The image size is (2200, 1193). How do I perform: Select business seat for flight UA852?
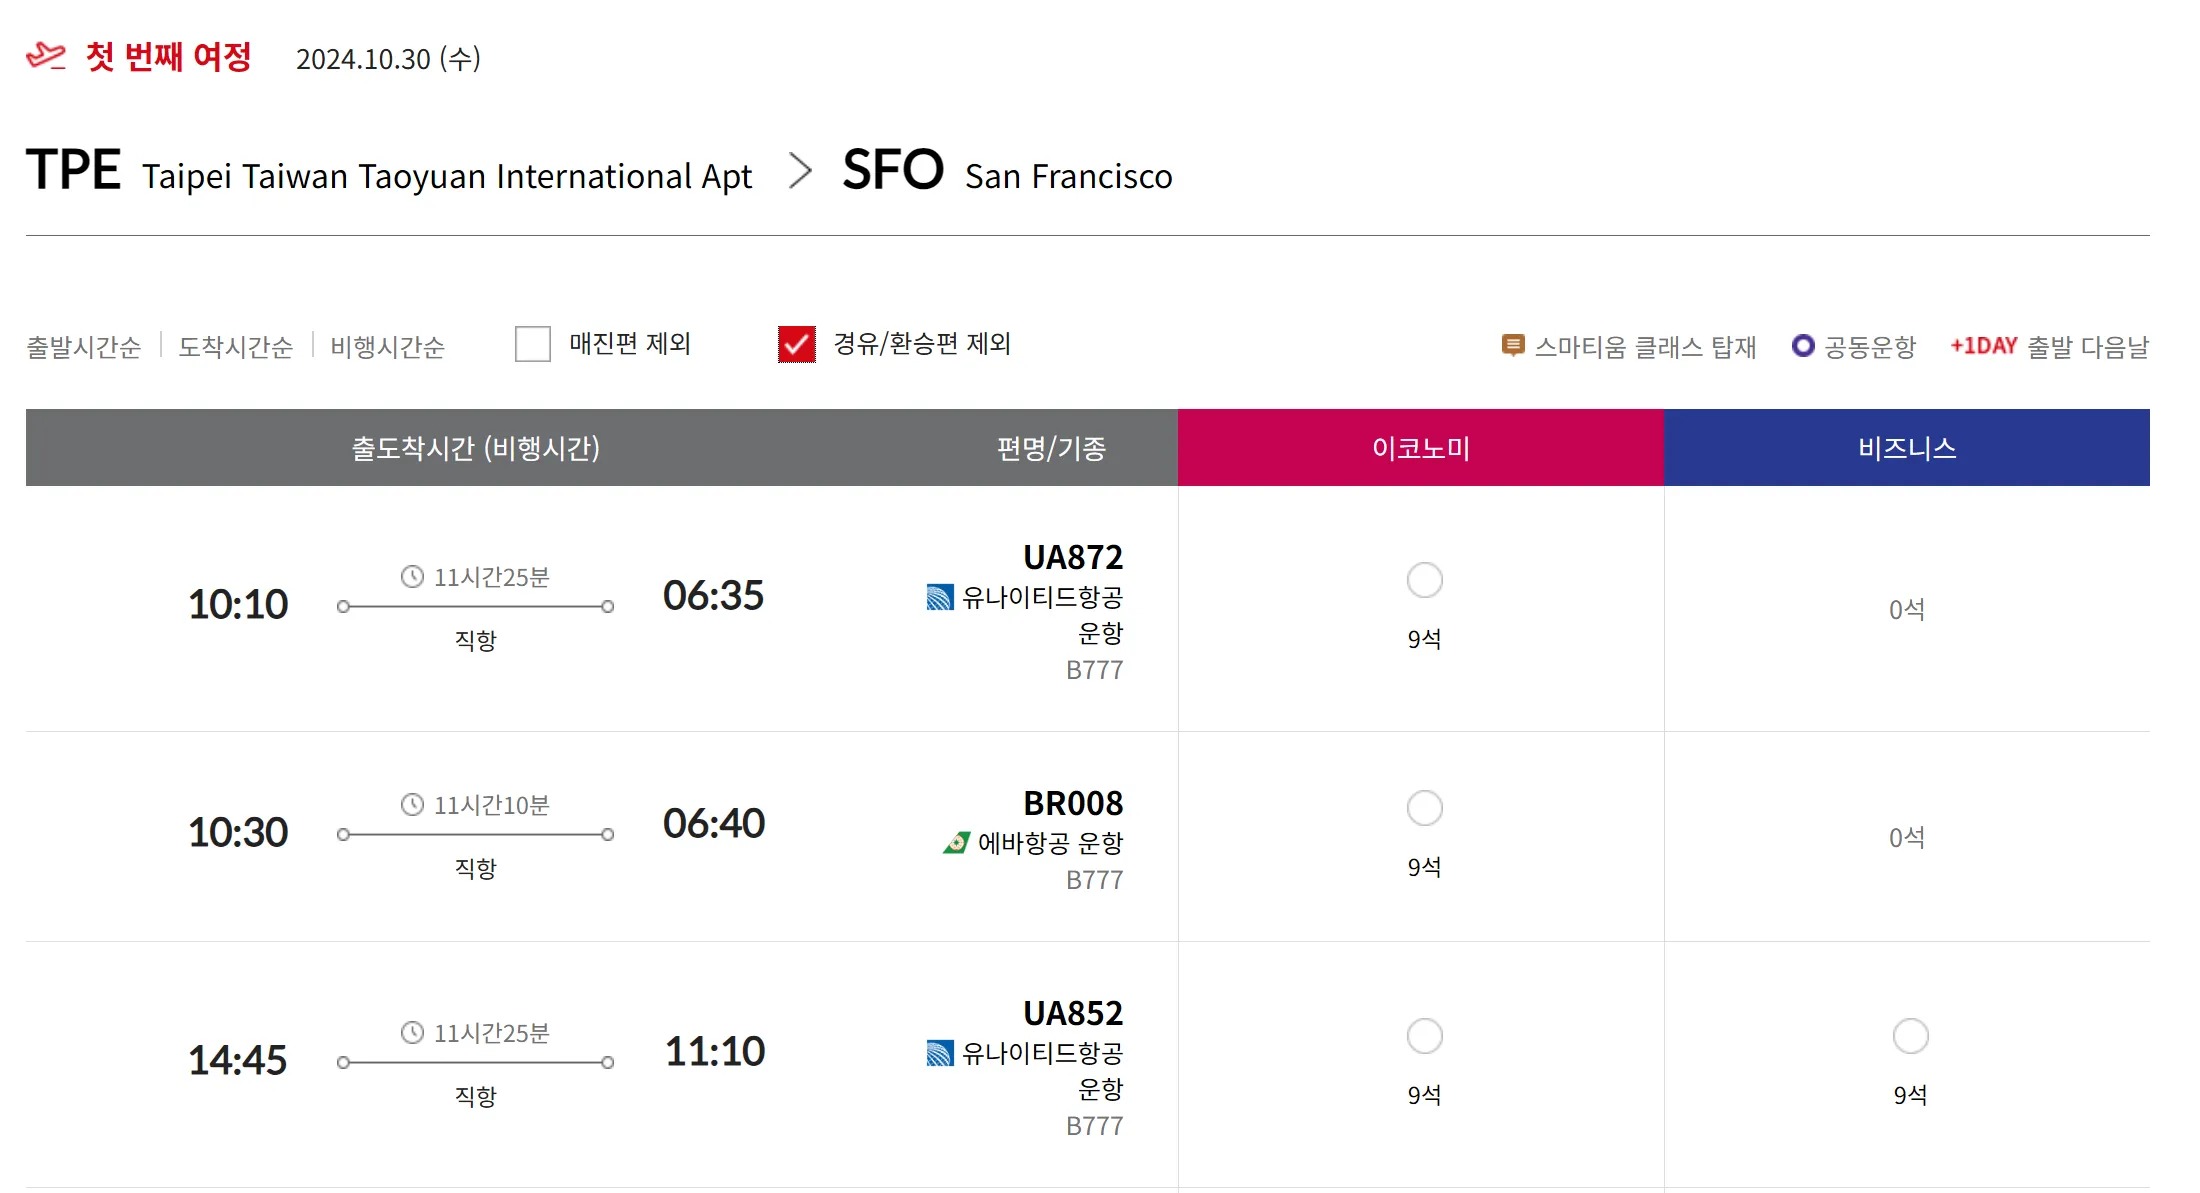[1910, 1036]
